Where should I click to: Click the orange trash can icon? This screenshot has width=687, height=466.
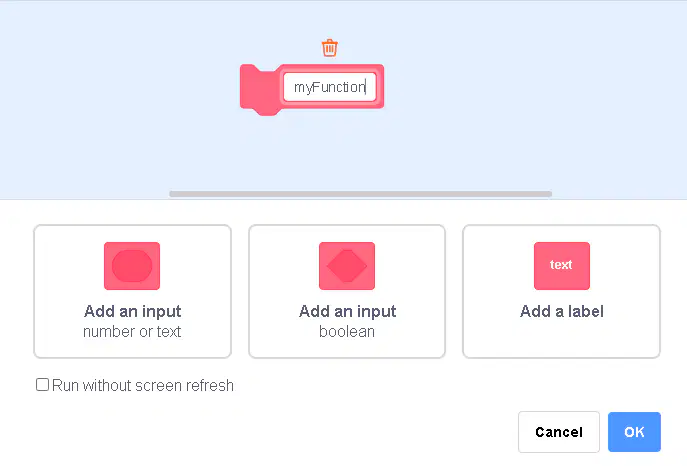click(329, 48)
